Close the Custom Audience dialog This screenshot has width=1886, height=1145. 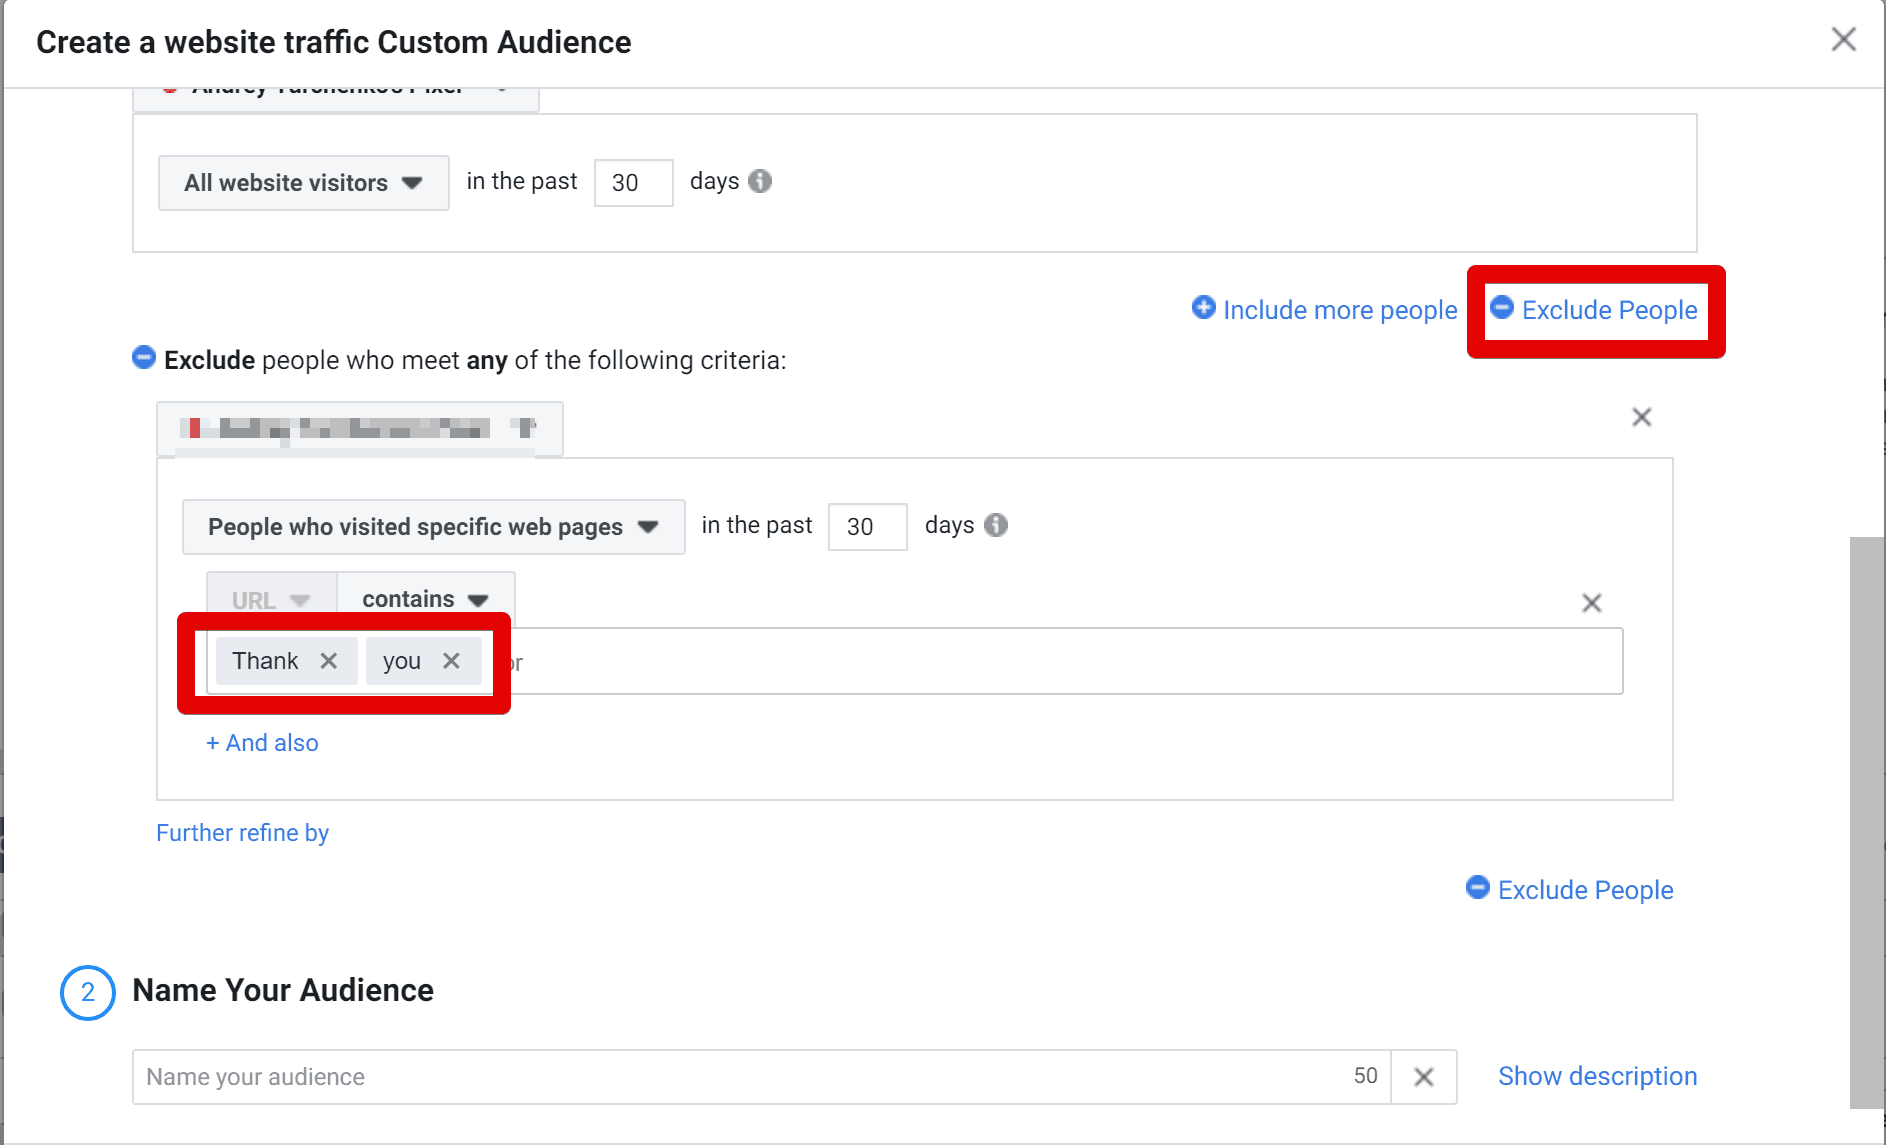1843,40
